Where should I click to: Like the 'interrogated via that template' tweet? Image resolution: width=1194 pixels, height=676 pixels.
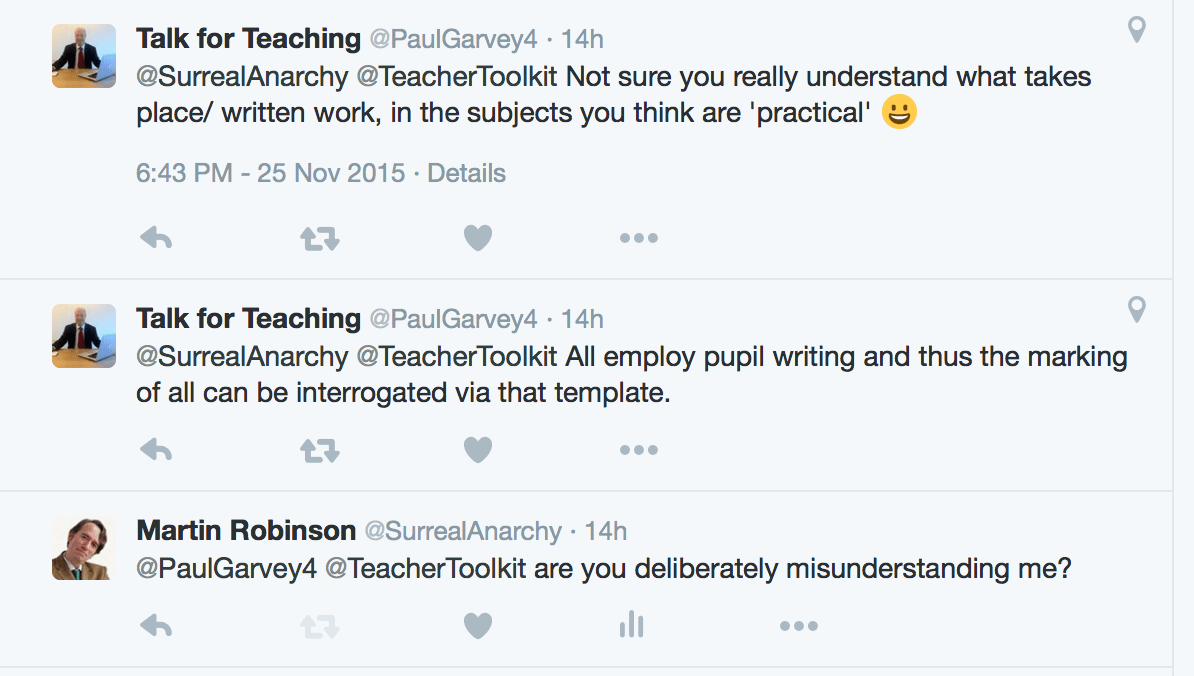478,449
